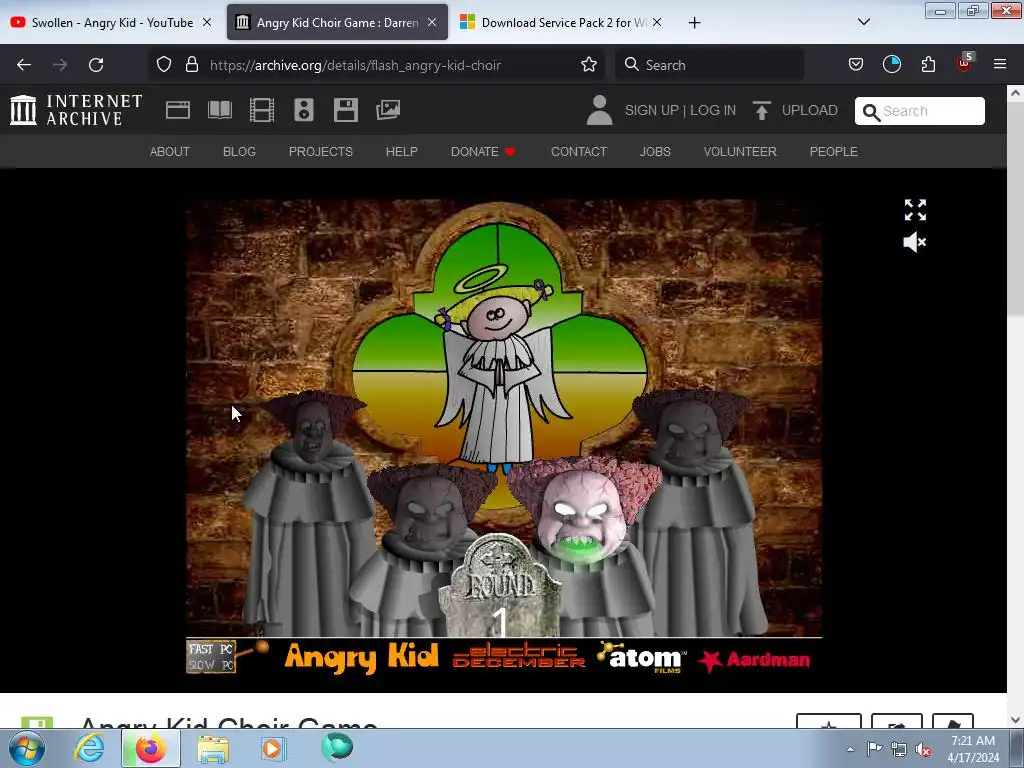Viewport: 1024px width, 768px height.
Task: Open Windows Media Player from the taskbar
Action: (x=273, y=748)
